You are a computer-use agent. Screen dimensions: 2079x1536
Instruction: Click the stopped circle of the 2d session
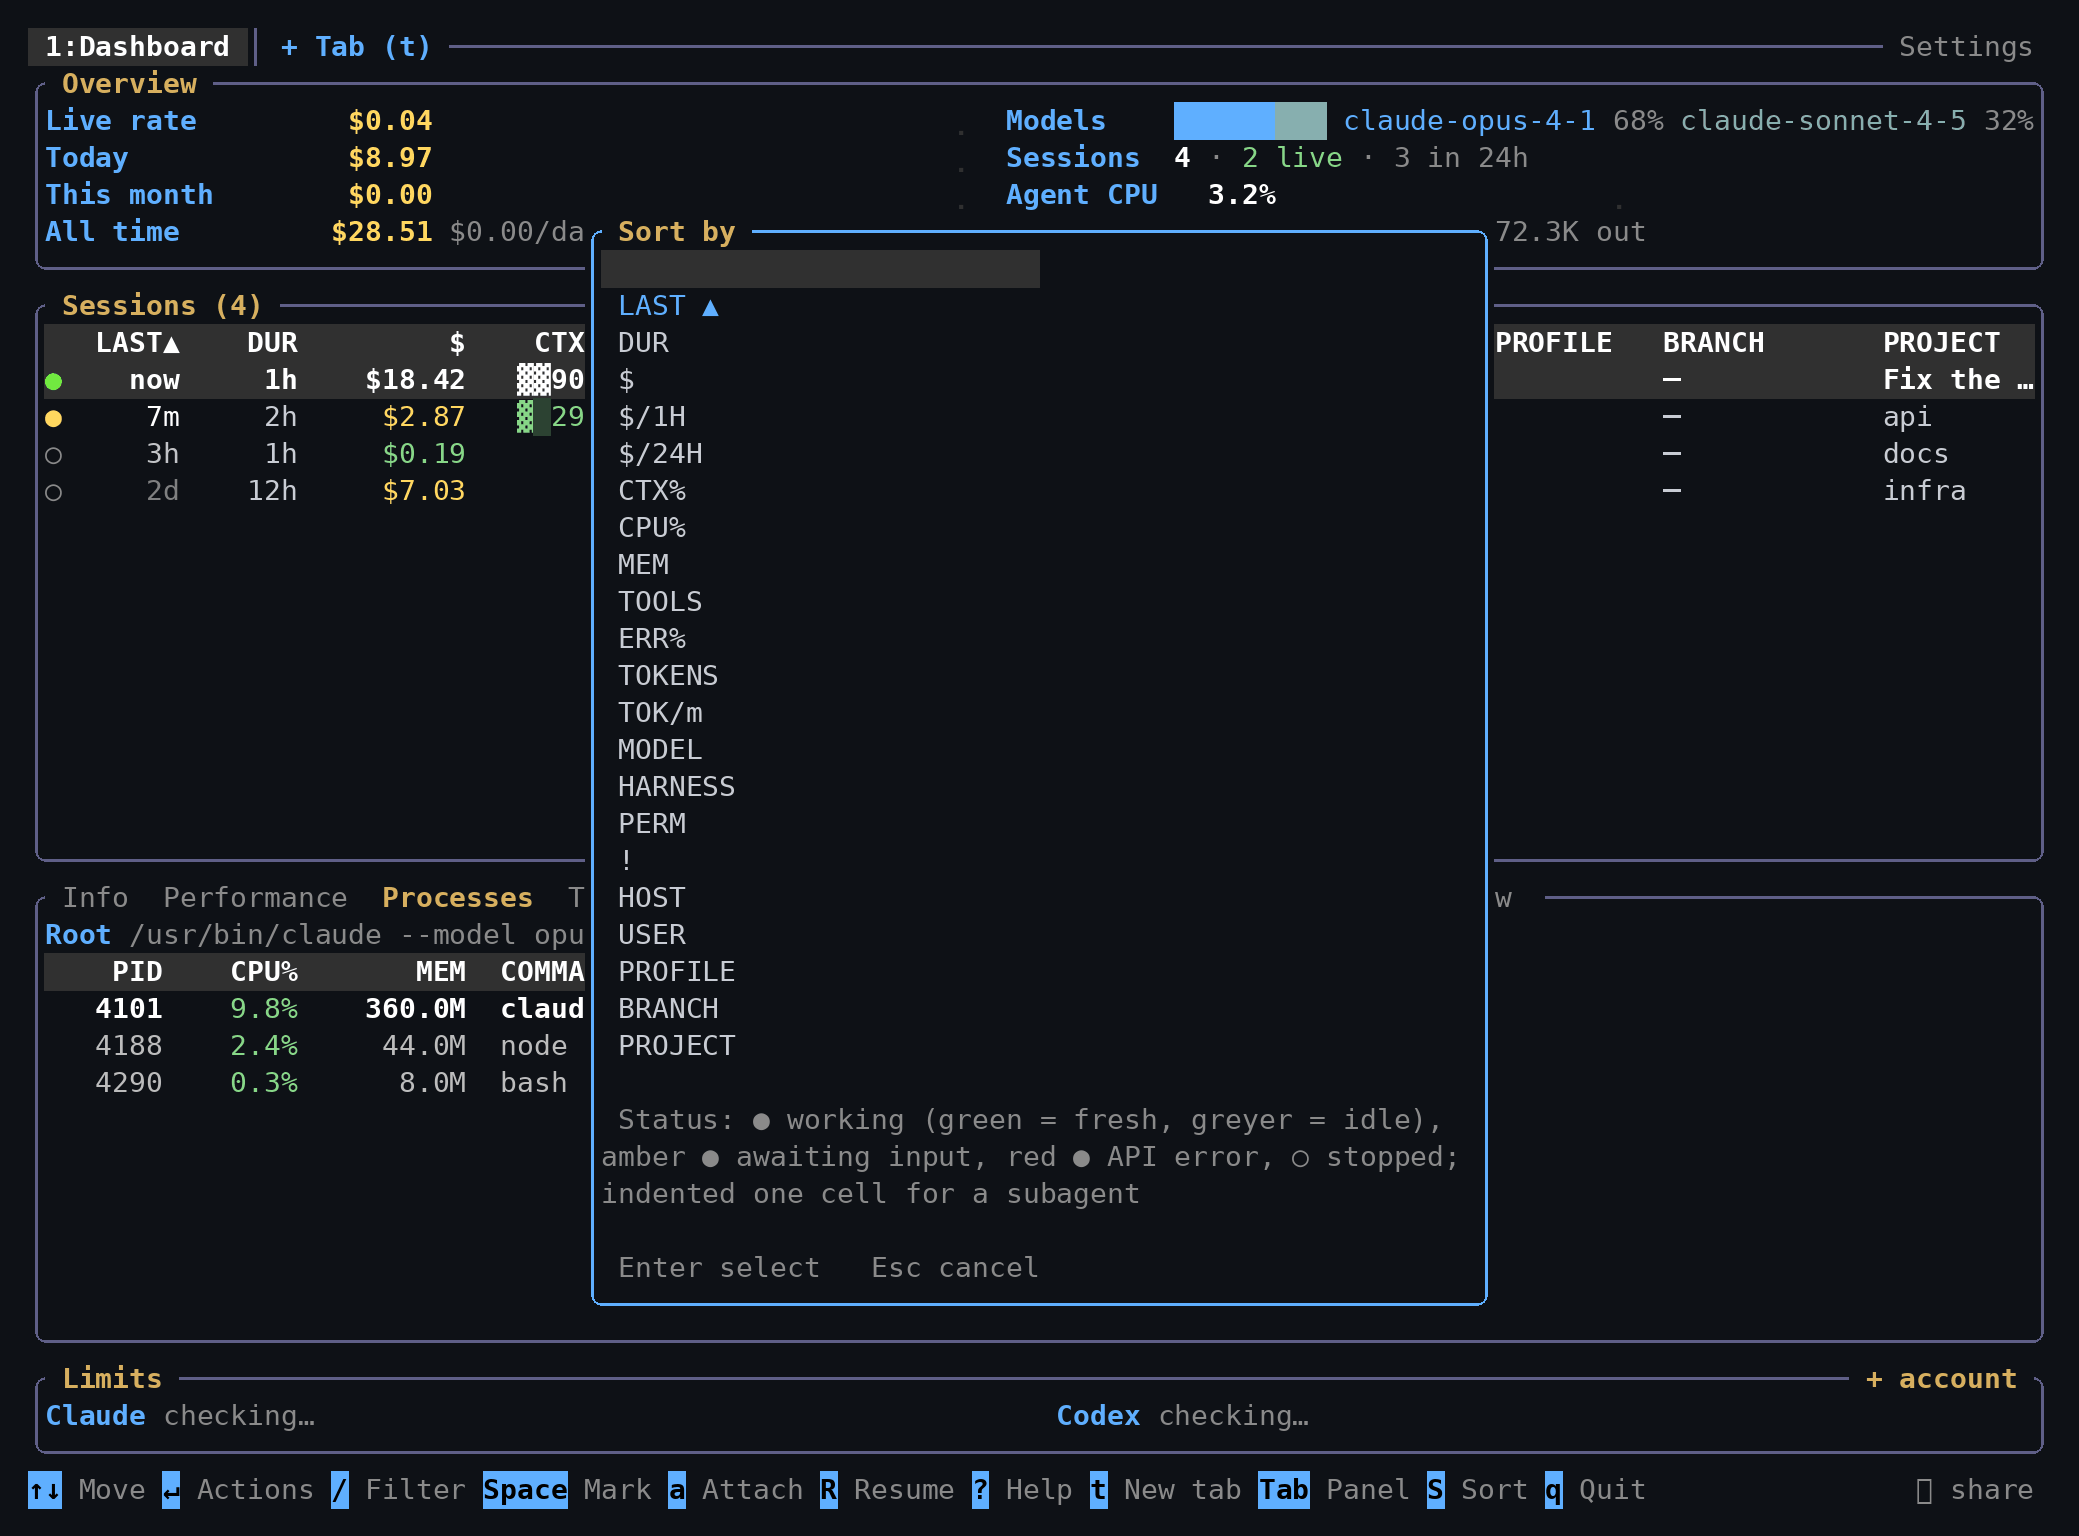[x=54, y=492]
